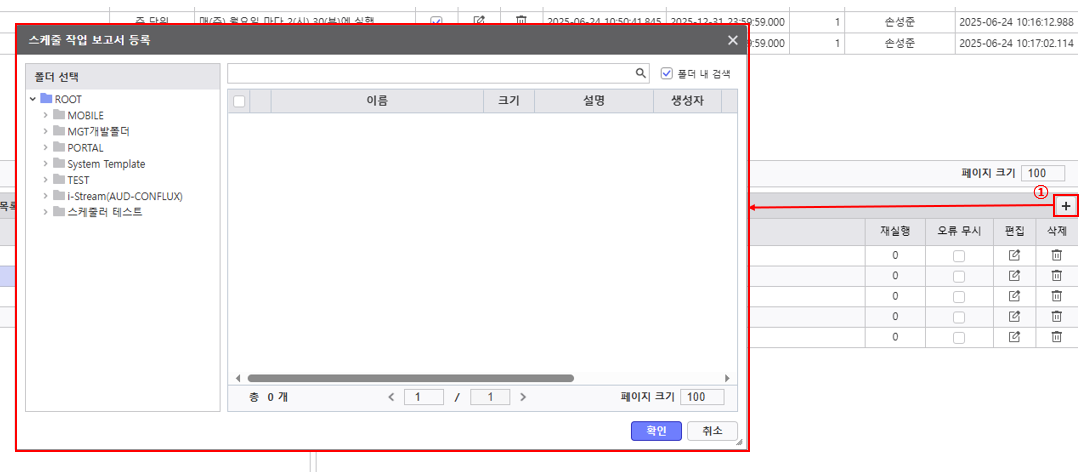Click the horizontal scrollbar in file list

click(x=410, y=378)
